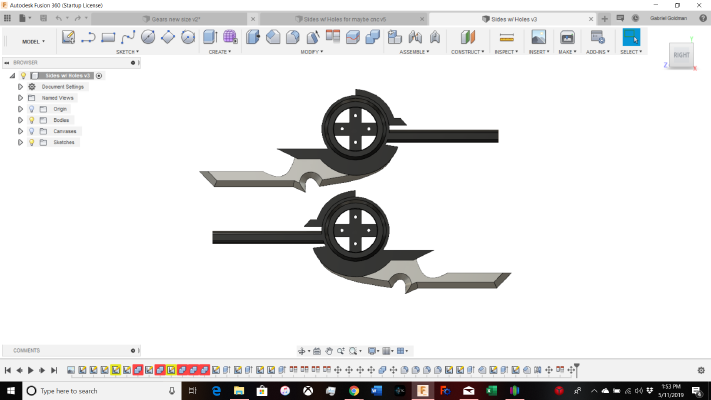This screenshot has height=400, width=711.
Task: Toggle visibility of Origin folder
Action: tap(32, 109)
